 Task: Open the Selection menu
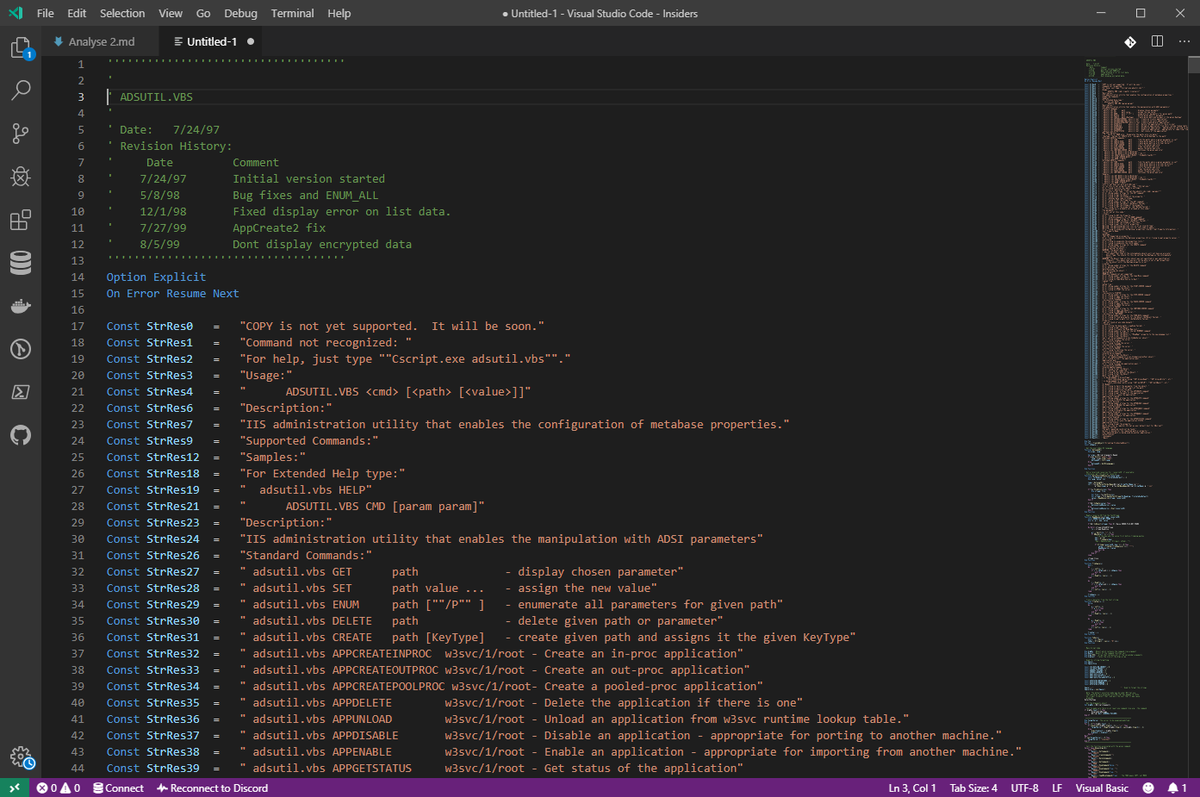pos(122,13)
